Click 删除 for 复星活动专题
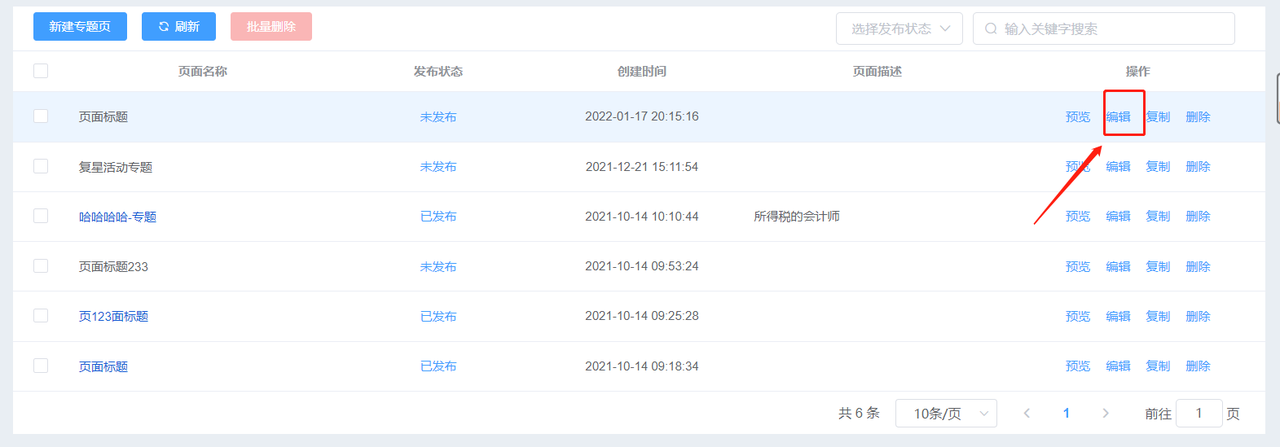Viewport: 1280px width, 447px height. coord(1198,167)
